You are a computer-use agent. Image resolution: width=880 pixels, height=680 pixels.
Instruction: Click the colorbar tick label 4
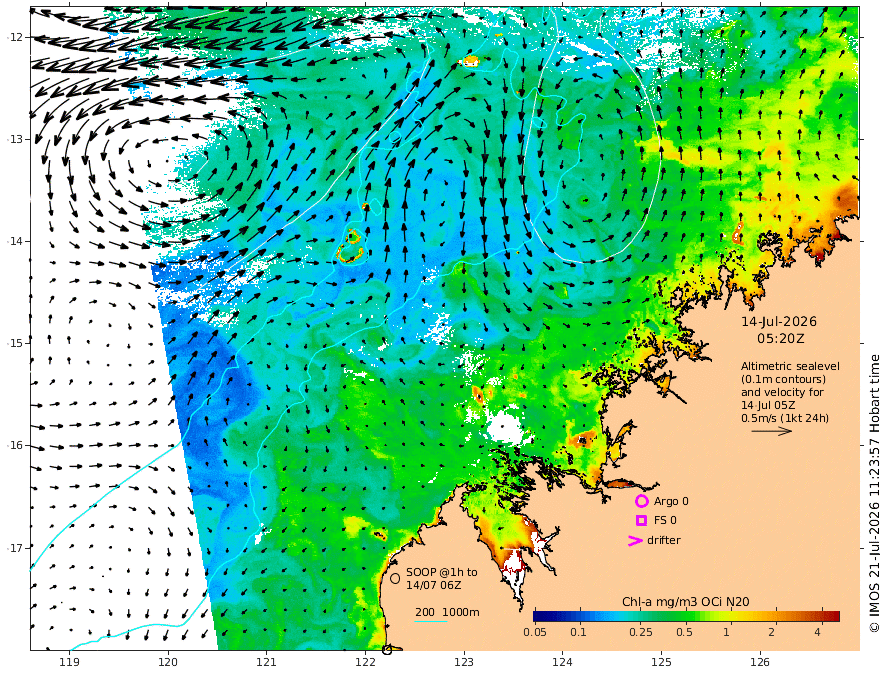(817, 632)
